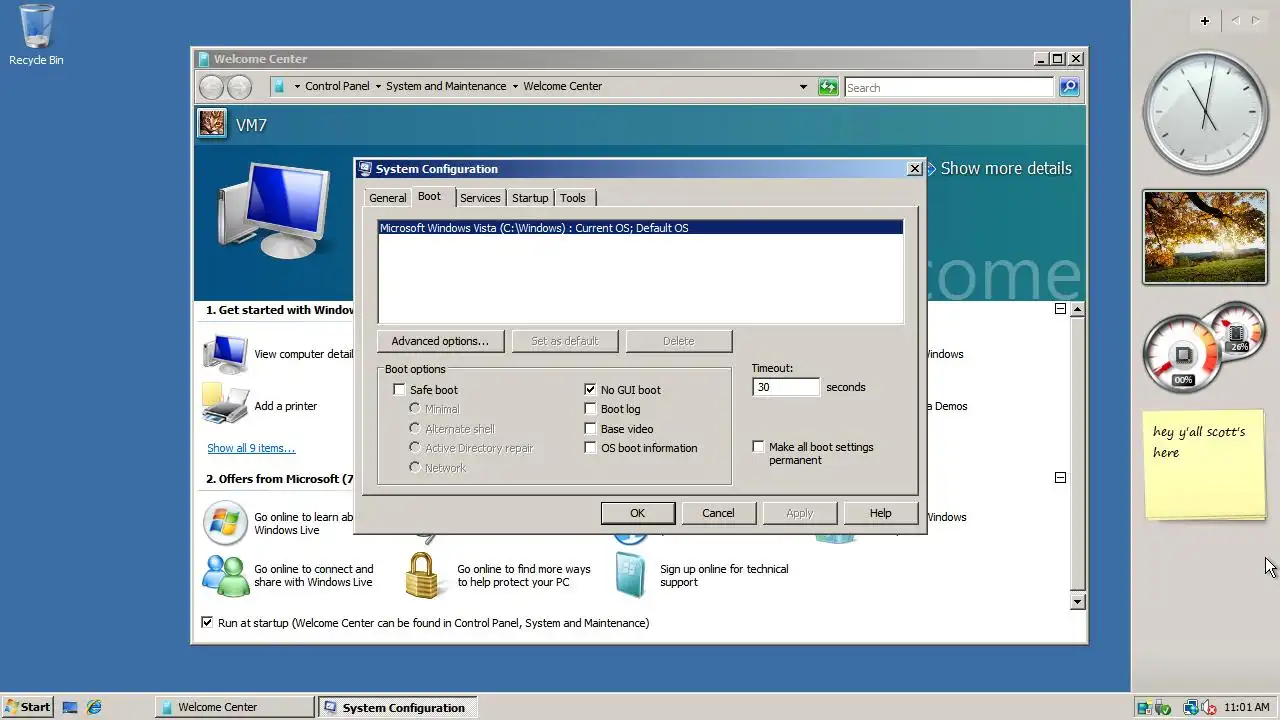This screenshot has width=1280, height=720.
Task: Click the Welcome Center Search field
Action: 949,87
